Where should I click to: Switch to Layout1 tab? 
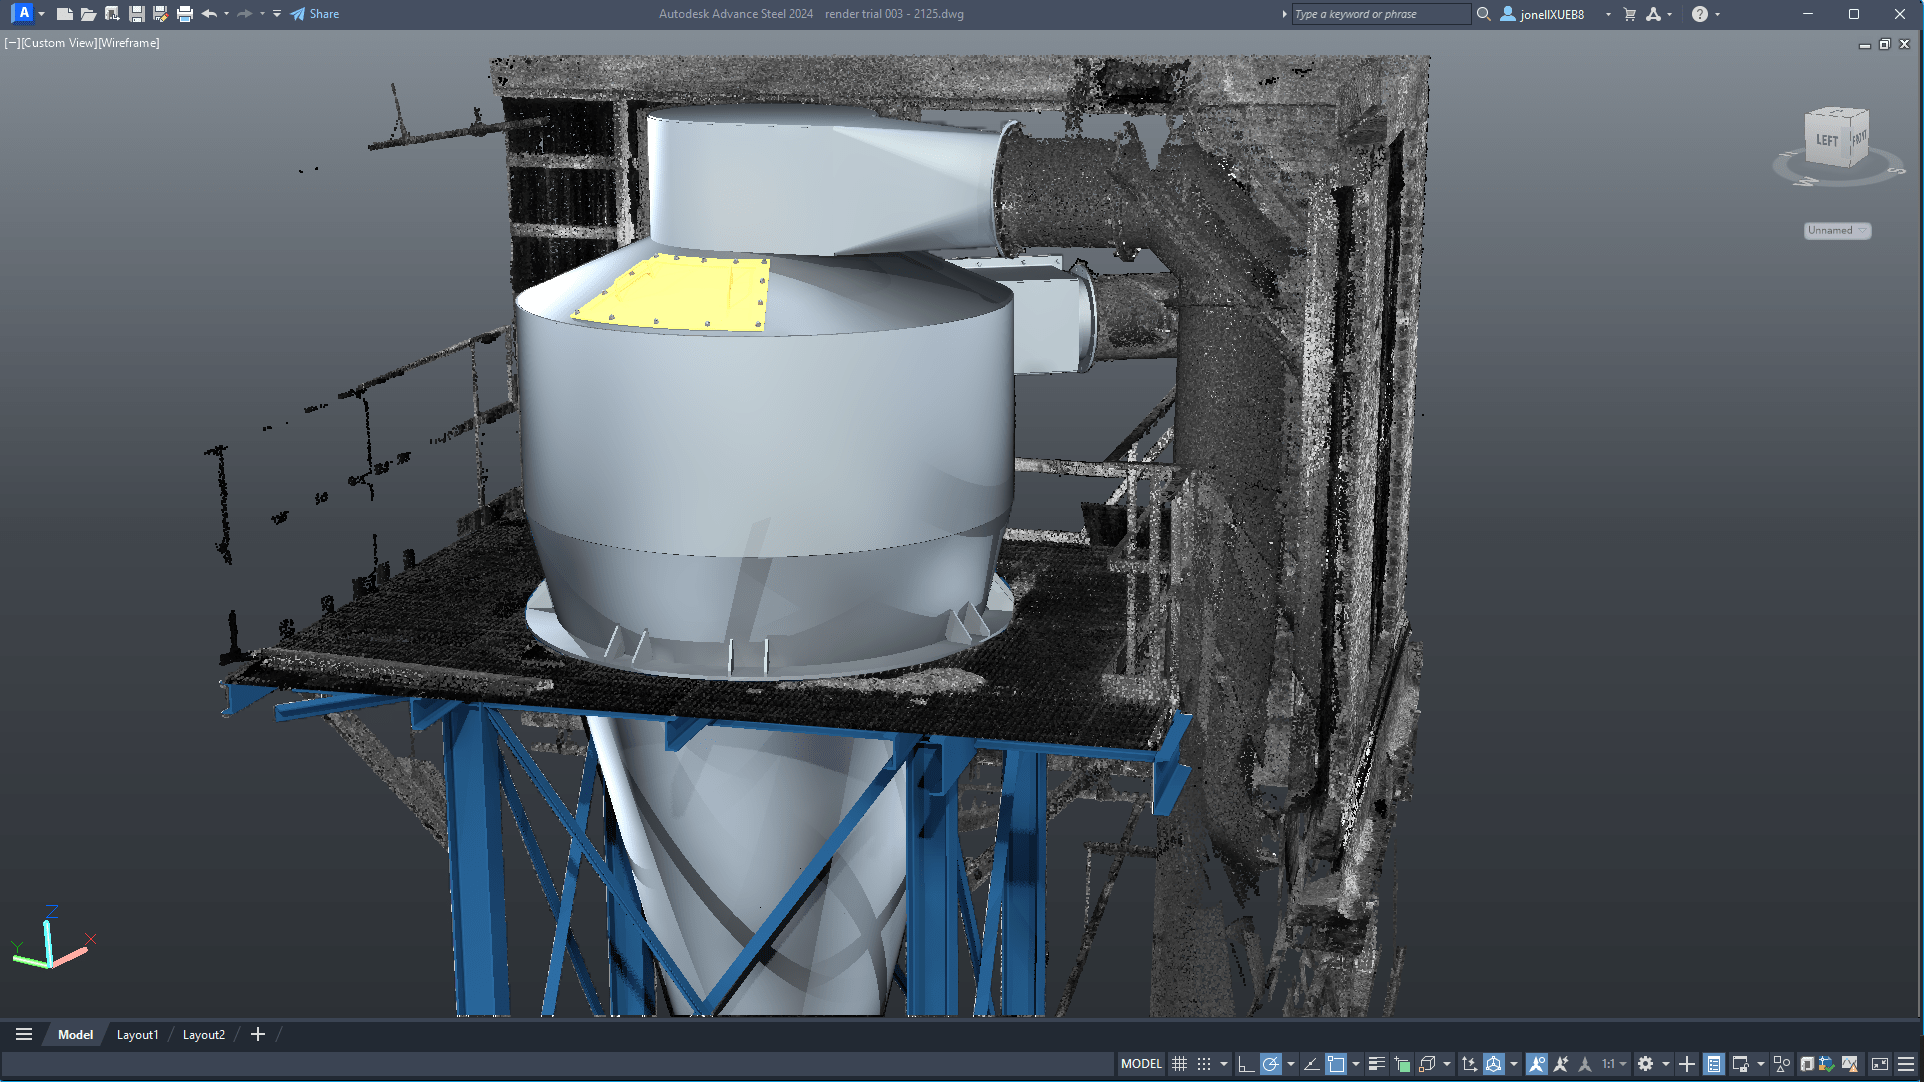tap(137, 1035)
